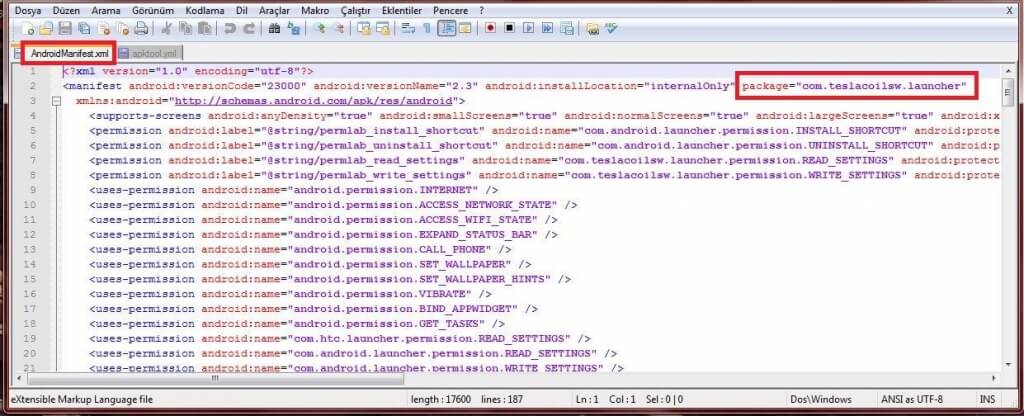Open the Dosya menu
Viewport: 1024px width, 416px height.
click(27, 9)
